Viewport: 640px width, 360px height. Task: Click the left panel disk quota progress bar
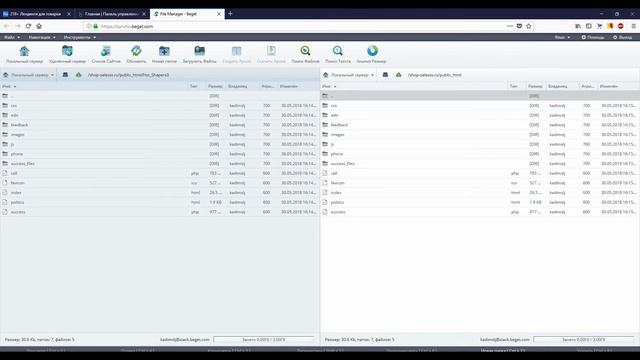(264, 340)
